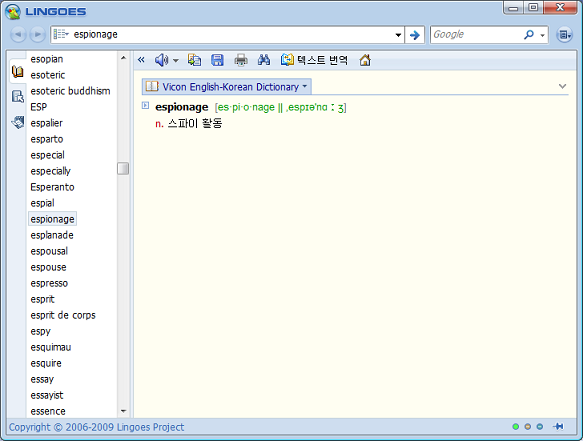Screen dimensions: 583x441
Task: Open the dictionary index icon in search box
Action: (x=61, y=34)
